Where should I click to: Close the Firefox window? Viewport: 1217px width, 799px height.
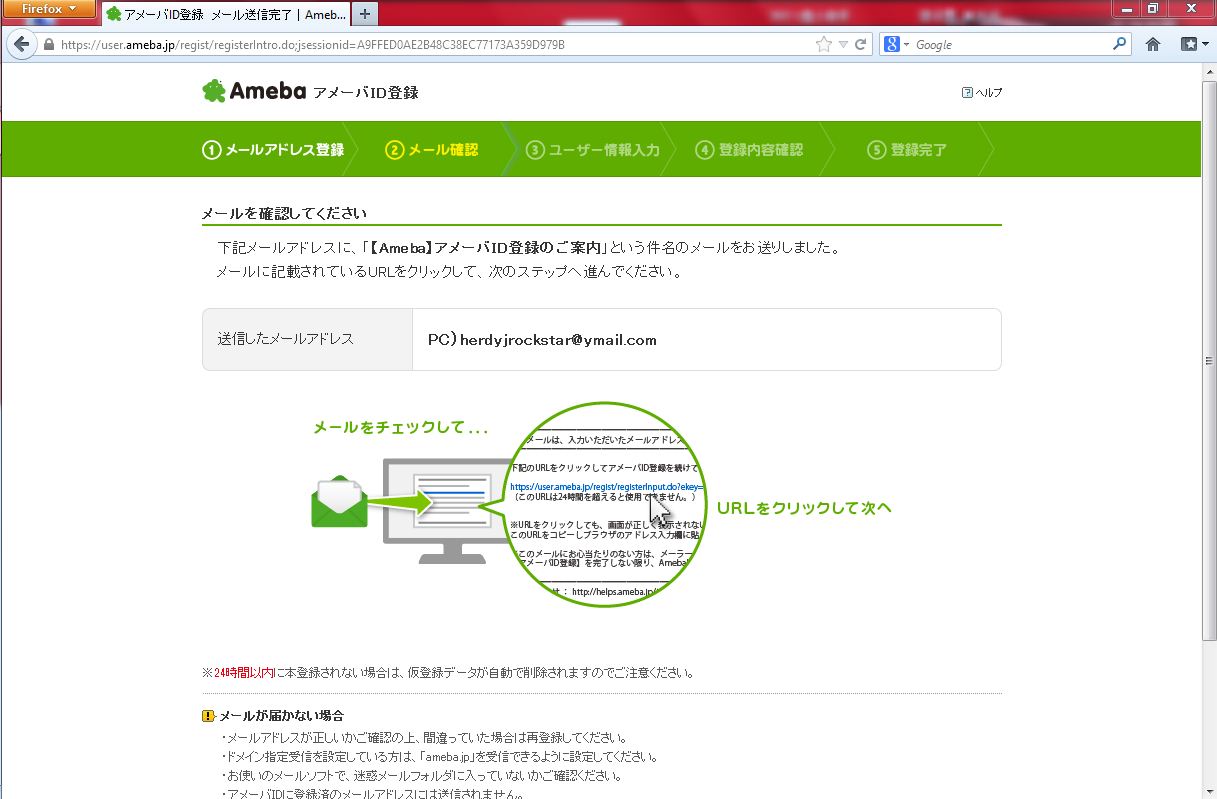(x=1189, y=8)
